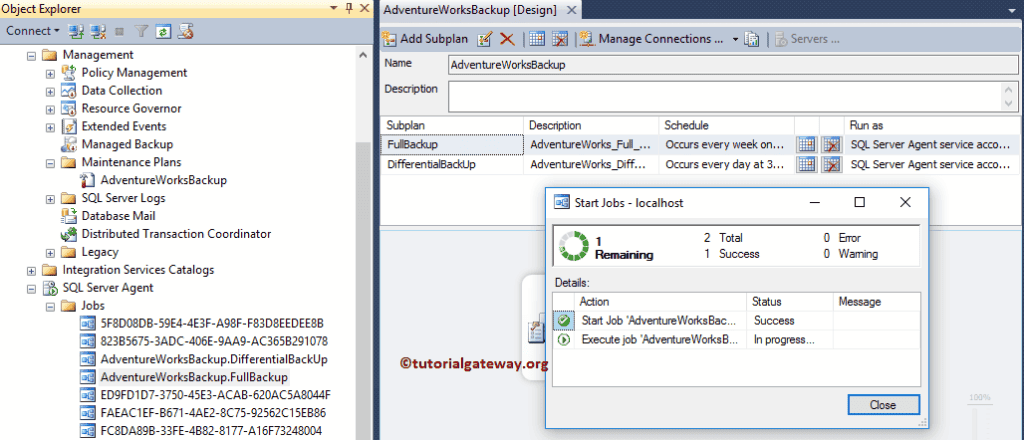The image size is (1024, 440).
Task: Click Add Subplan toolbar button
Action: click(x=425, y=39)
